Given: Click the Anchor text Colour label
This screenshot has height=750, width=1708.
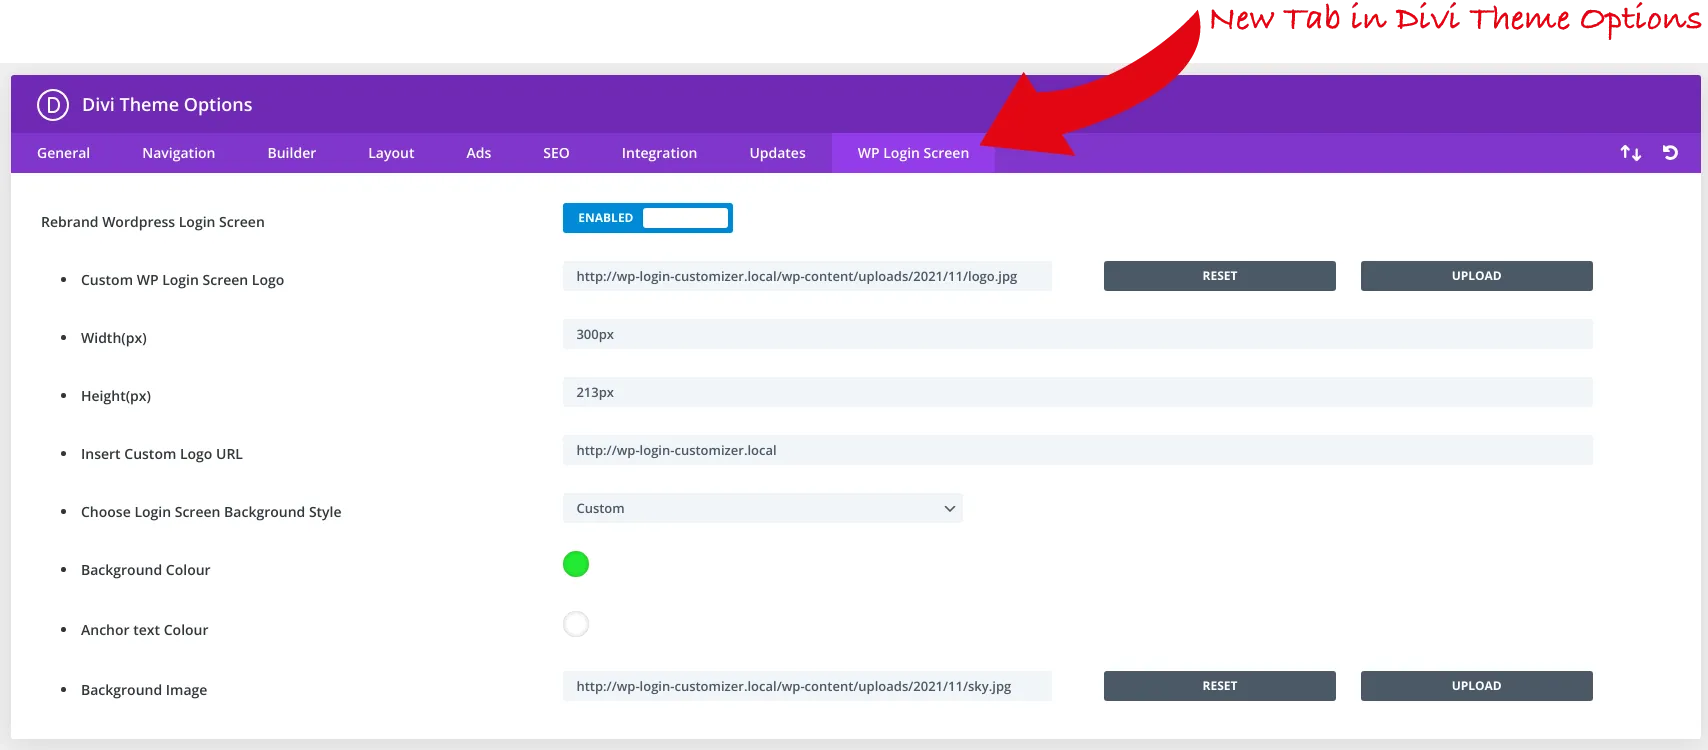Looking at the screenshot, I should pos(145,630).
